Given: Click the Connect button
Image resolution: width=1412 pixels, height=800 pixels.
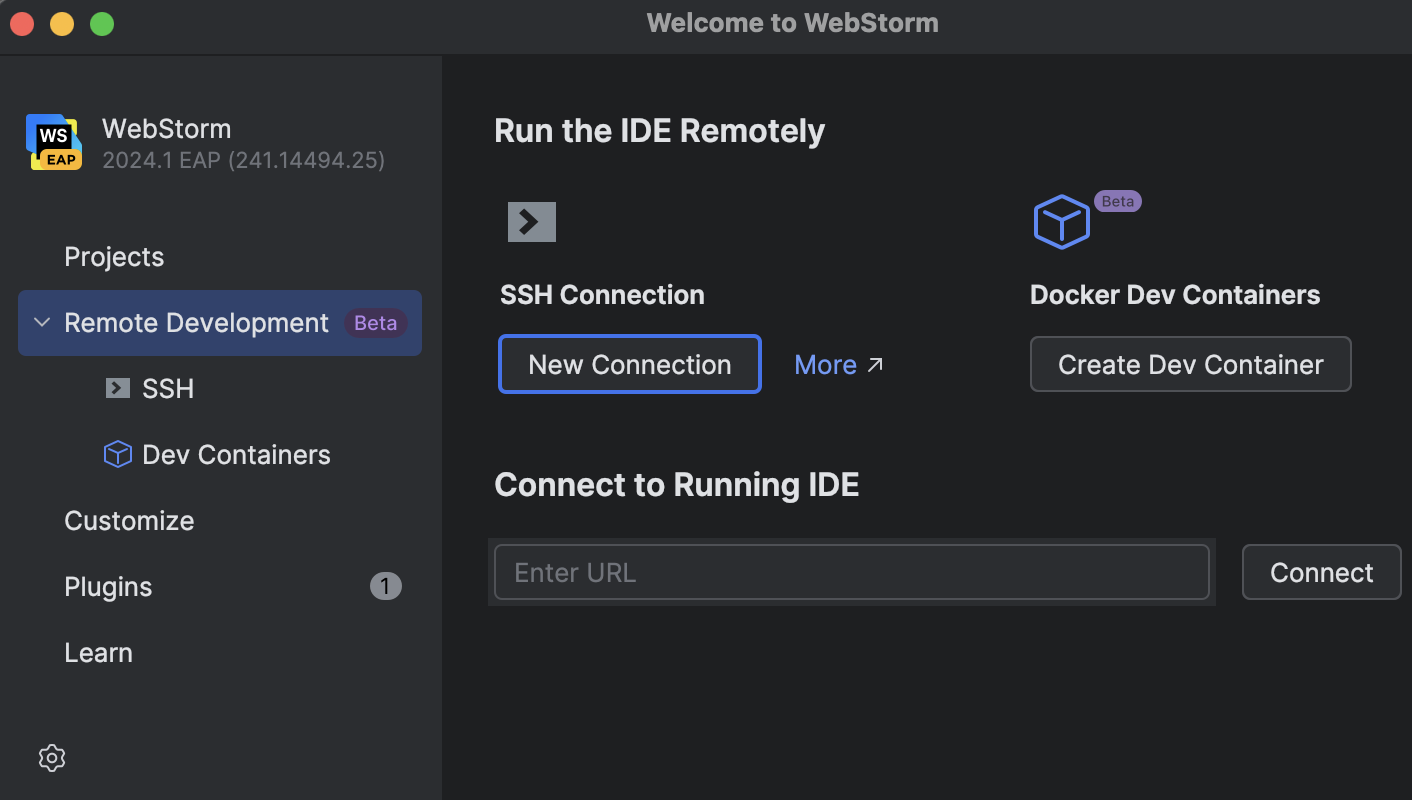Looking at the screenshot, I should (1321, 572).
